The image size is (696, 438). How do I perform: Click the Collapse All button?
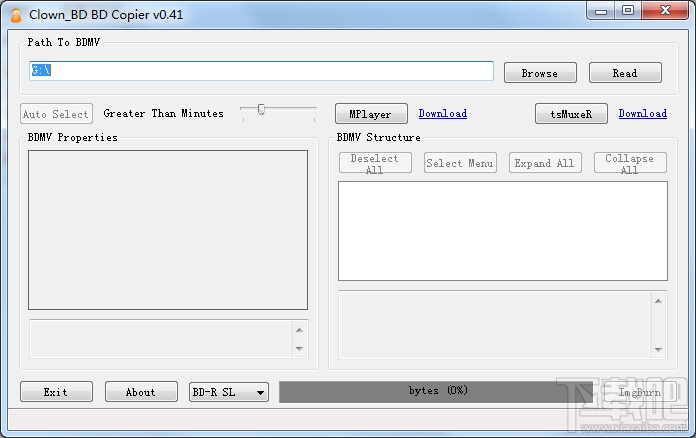(630, 163)
